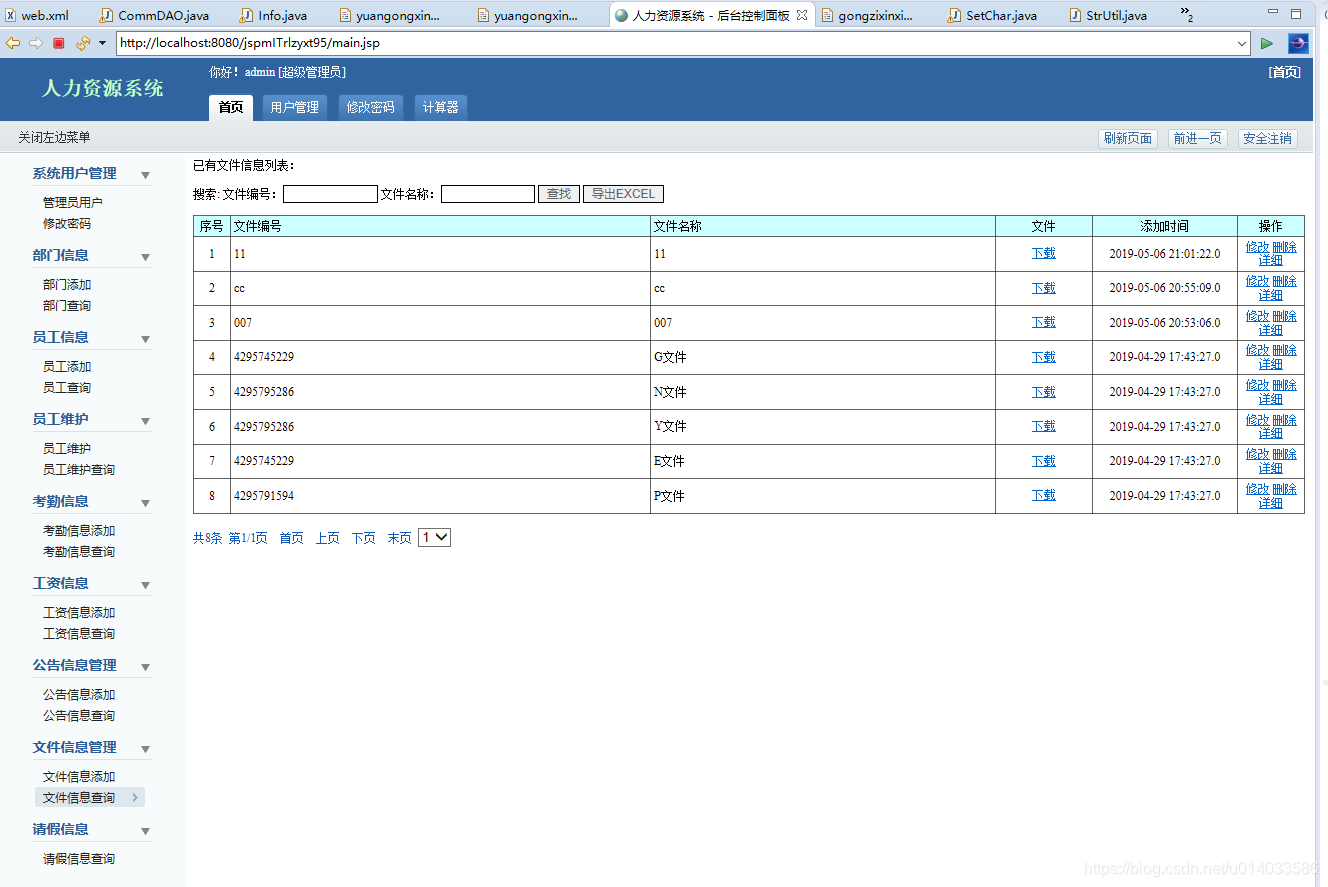Open the external browser icon beside go arrow

click(1298, 43)
